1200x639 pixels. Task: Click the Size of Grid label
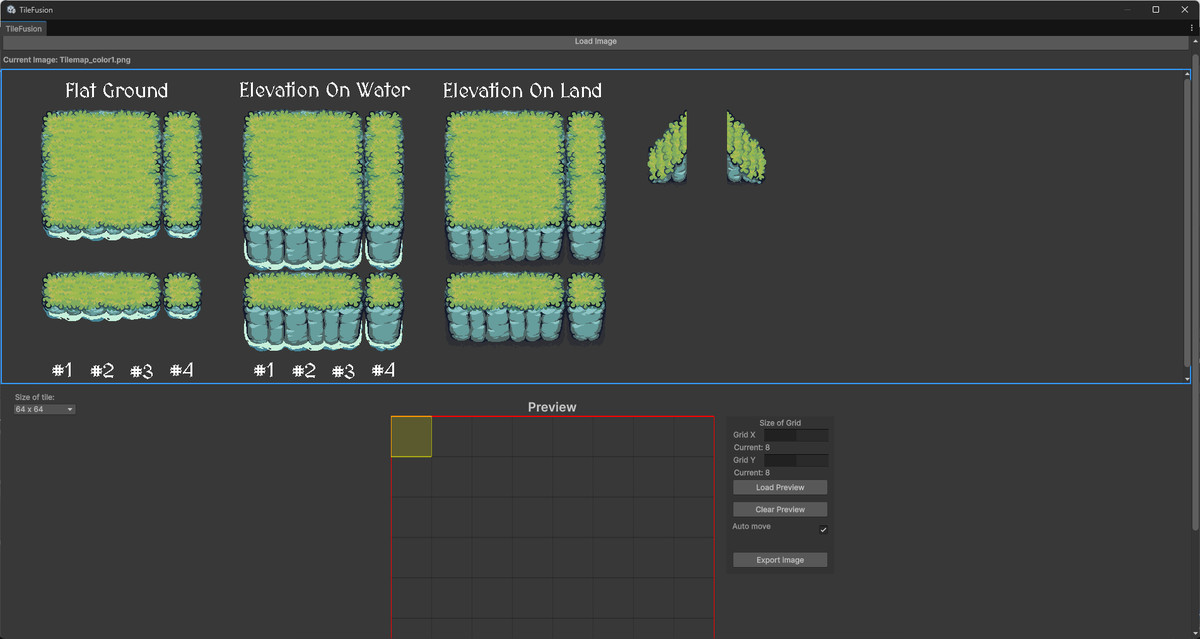coord(780,423)
